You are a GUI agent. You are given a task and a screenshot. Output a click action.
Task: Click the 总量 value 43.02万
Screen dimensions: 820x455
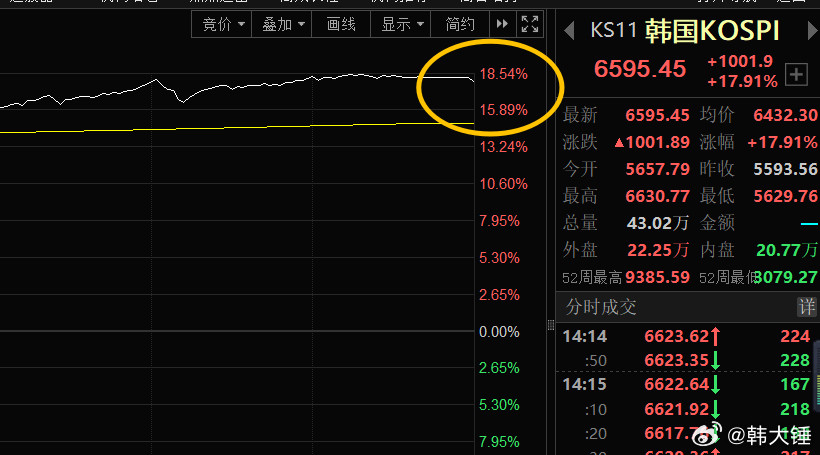658,223
